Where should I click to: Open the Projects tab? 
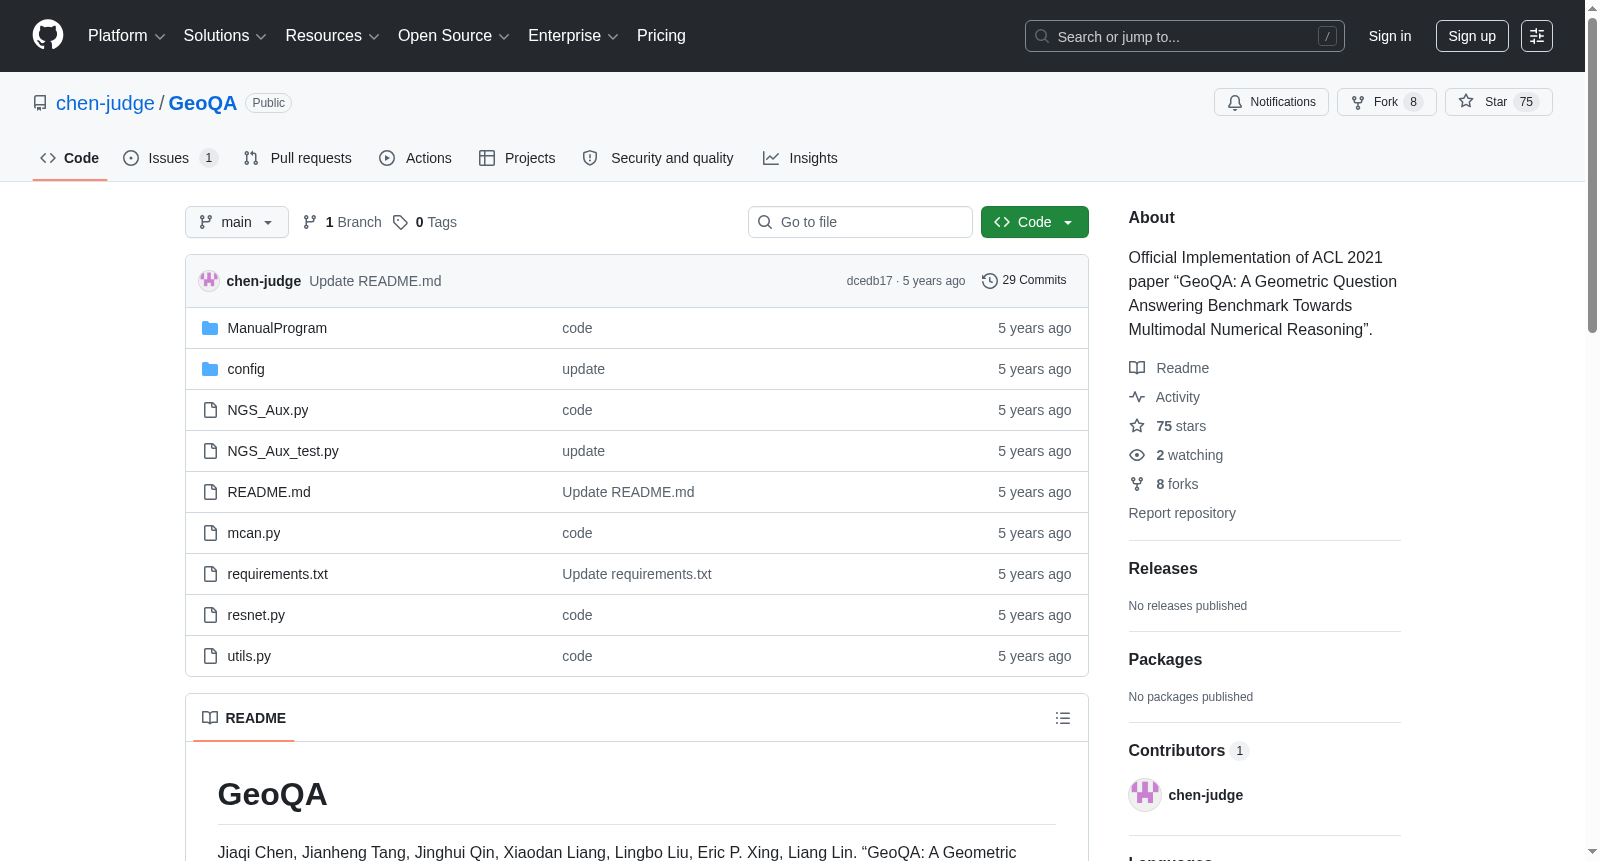click(517, 158)
